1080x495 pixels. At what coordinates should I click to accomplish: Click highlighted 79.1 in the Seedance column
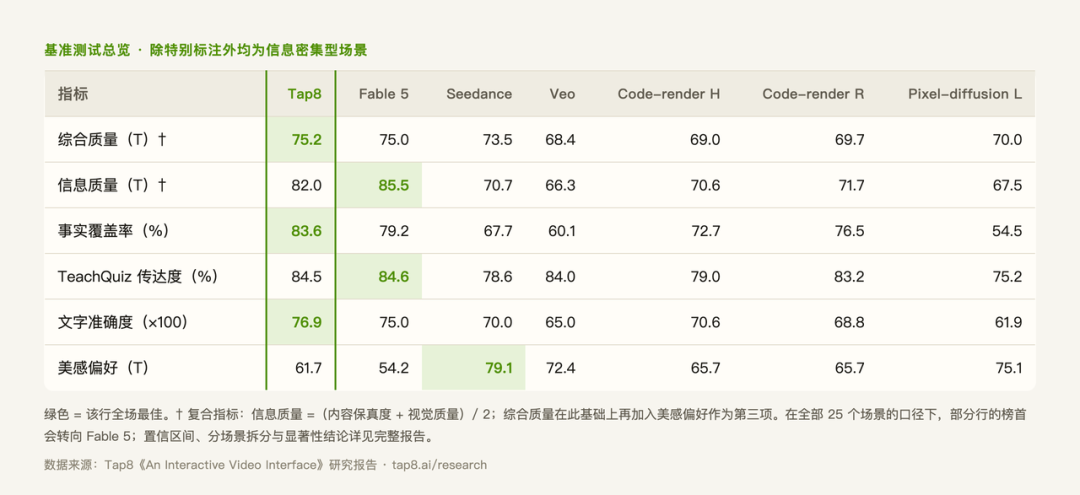coord(499,368)
